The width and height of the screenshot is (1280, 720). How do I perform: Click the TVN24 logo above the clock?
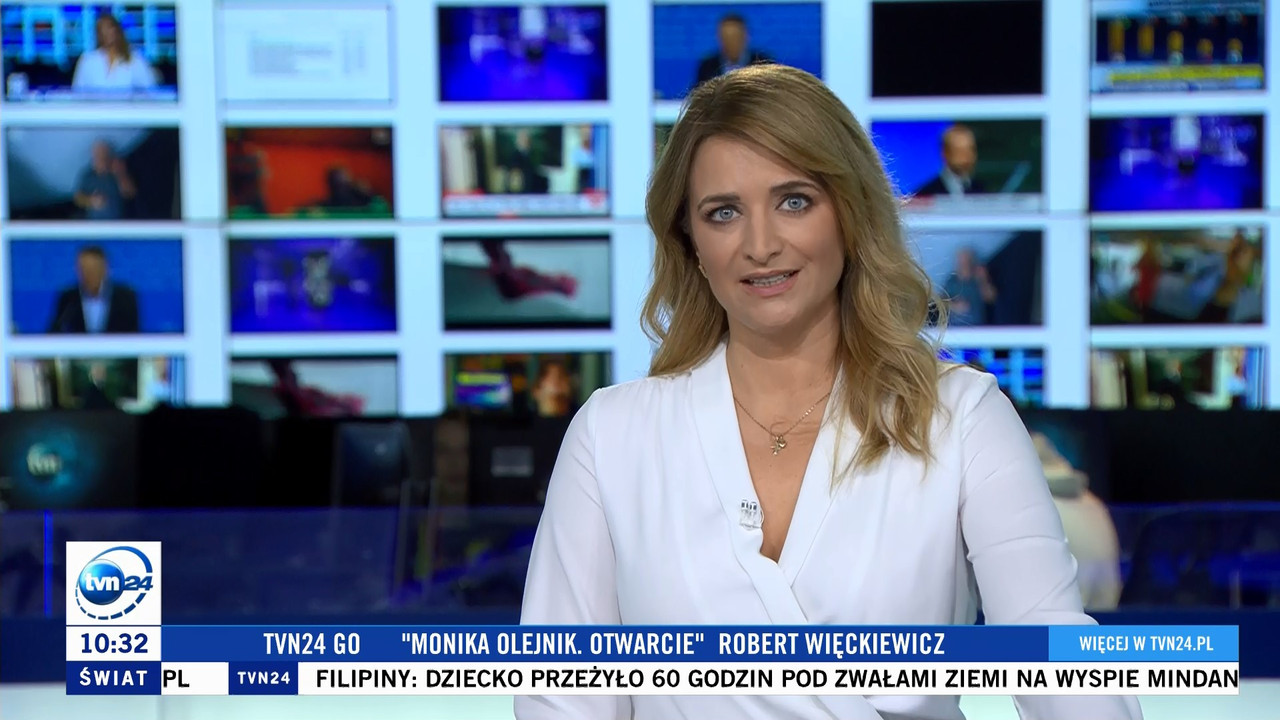114,583
